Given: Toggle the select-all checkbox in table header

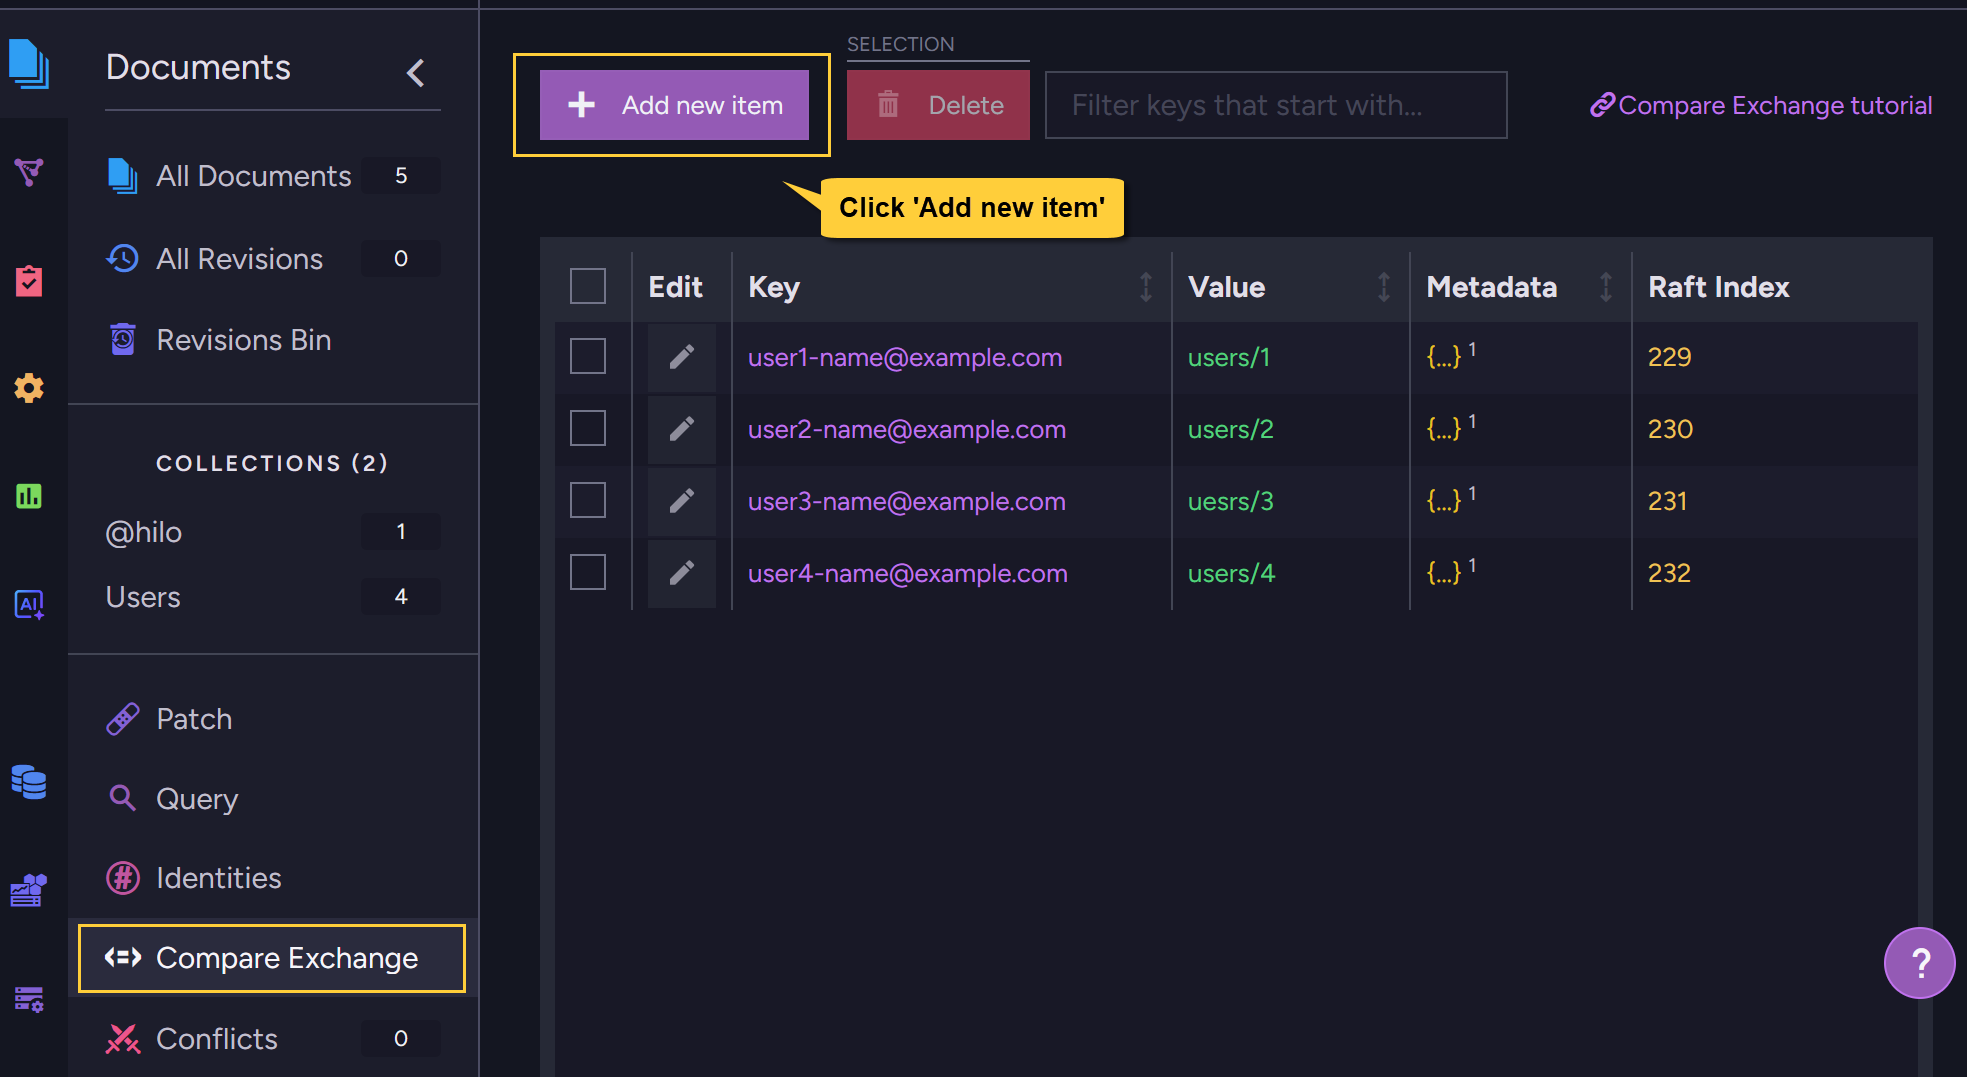Looking at the screenshot, I should (588, 286).
